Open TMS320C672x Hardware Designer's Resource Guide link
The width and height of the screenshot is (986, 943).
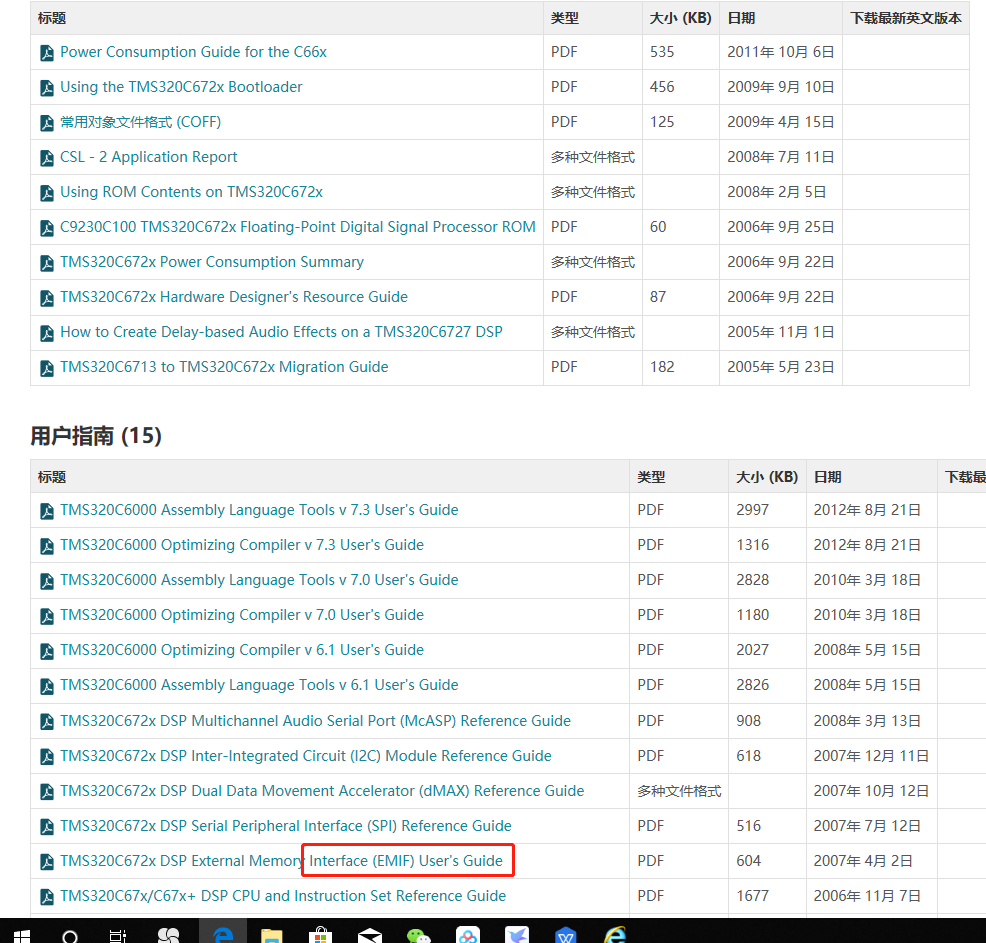point(234,297)
